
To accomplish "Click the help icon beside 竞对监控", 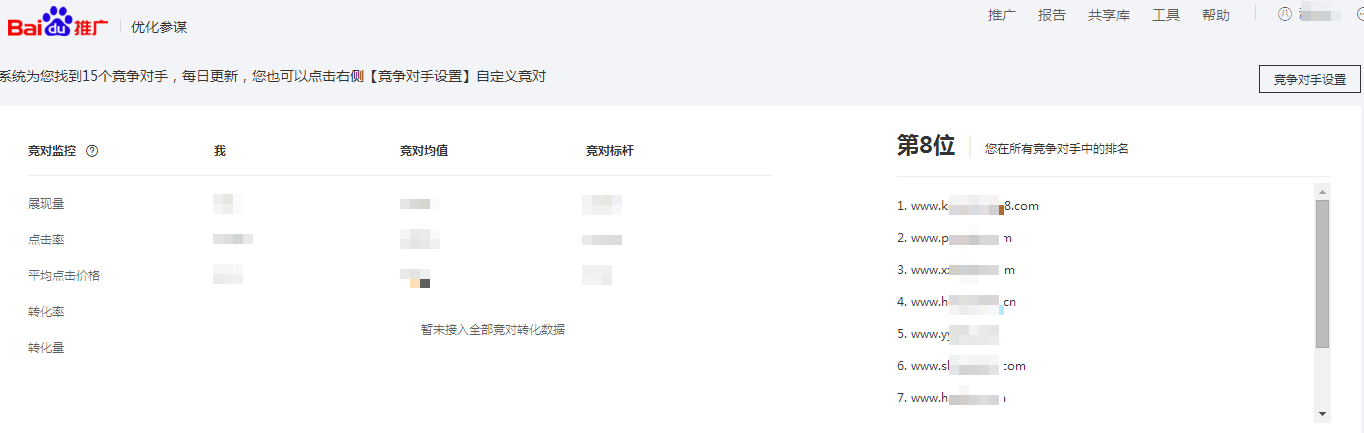I will [x=92, y=151].
